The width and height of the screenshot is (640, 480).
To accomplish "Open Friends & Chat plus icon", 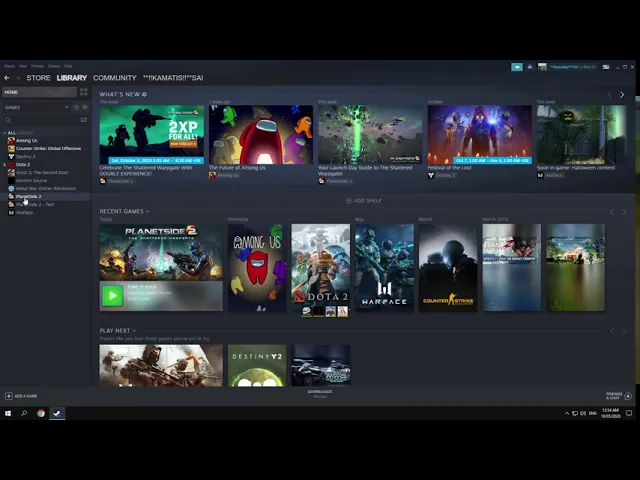I will coord(628,396).
